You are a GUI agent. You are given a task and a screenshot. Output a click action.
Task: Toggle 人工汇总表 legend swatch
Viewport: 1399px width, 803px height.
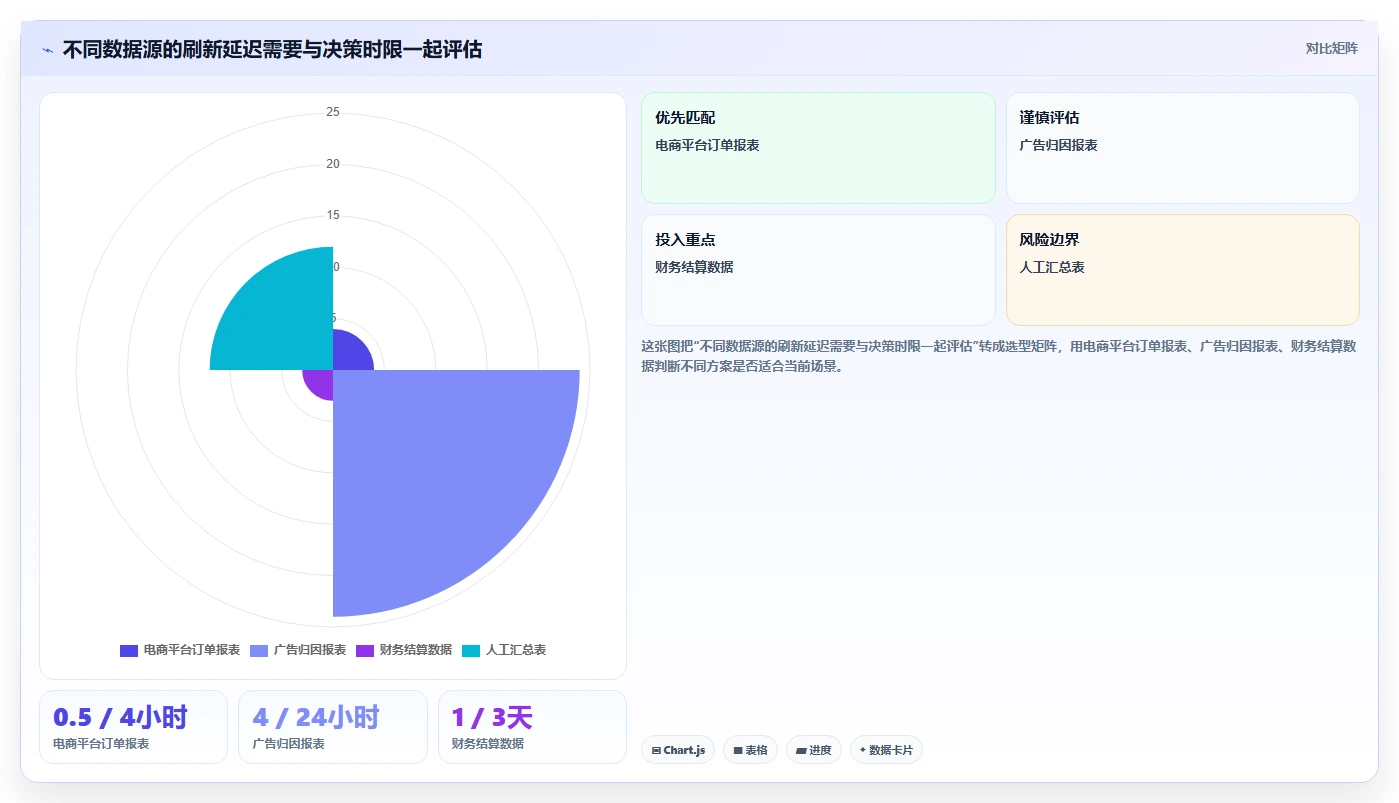[x=471, y=650]
